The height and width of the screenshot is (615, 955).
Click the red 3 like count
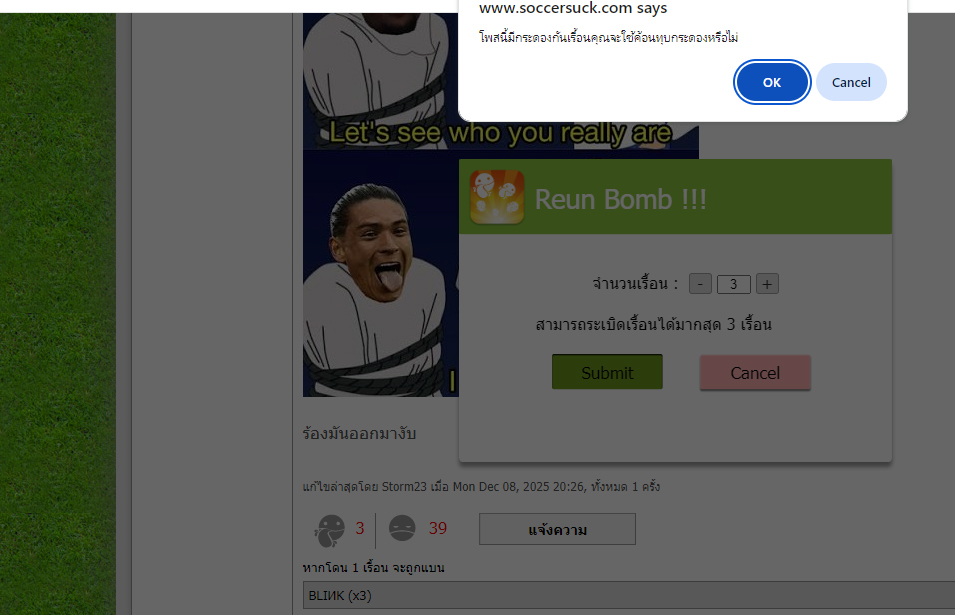tap(360, 529)
